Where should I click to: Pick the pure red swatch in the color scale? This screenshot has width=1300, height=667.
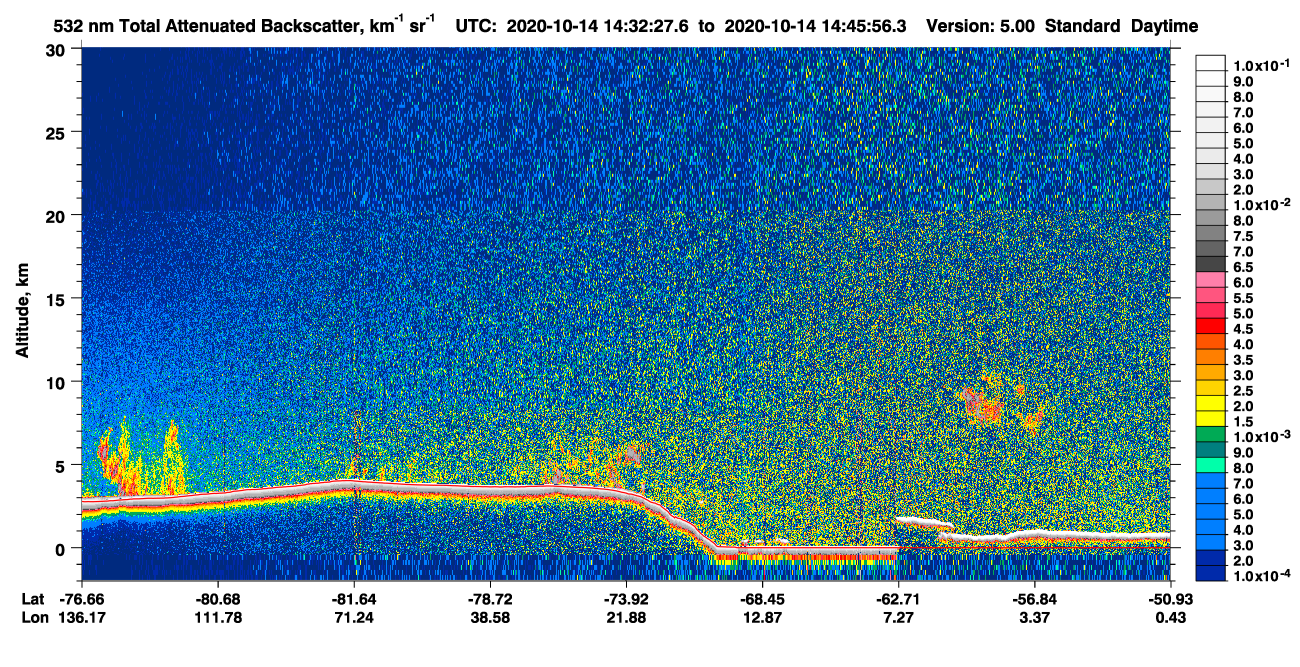tap(1210, 326)
